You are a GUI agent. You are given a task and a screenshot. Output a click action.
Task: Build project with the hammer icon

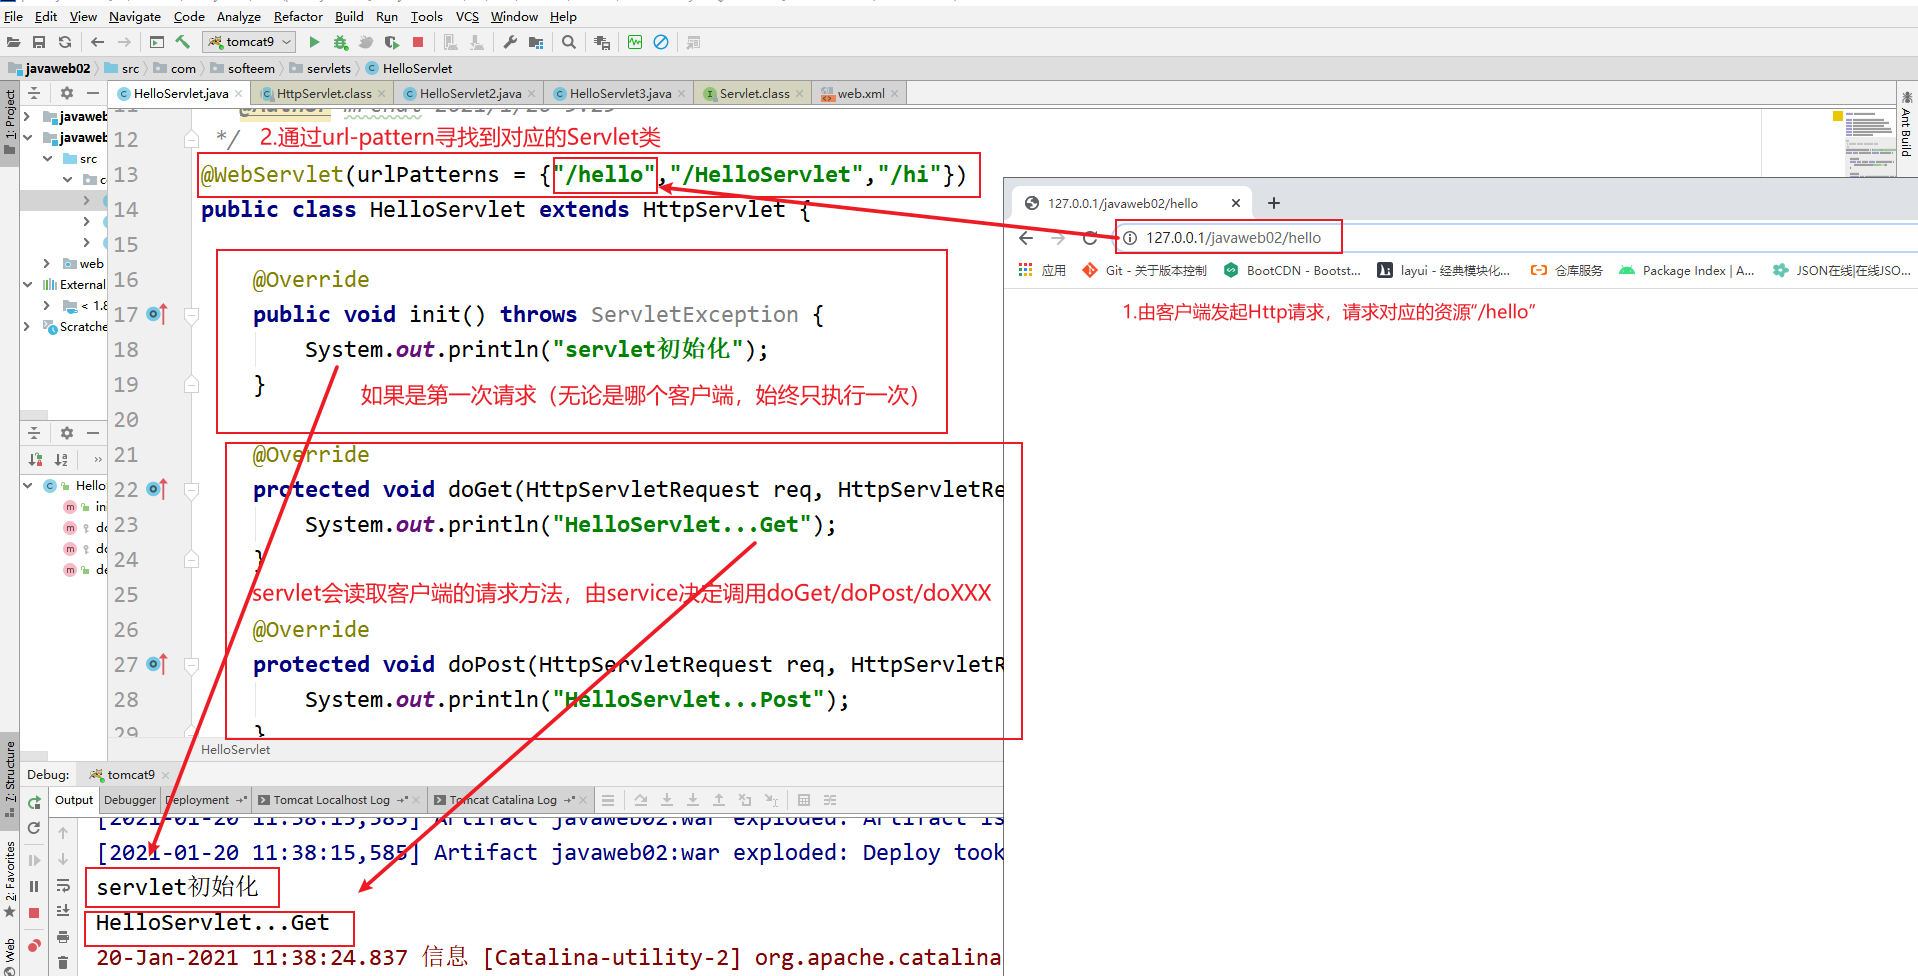183,42
